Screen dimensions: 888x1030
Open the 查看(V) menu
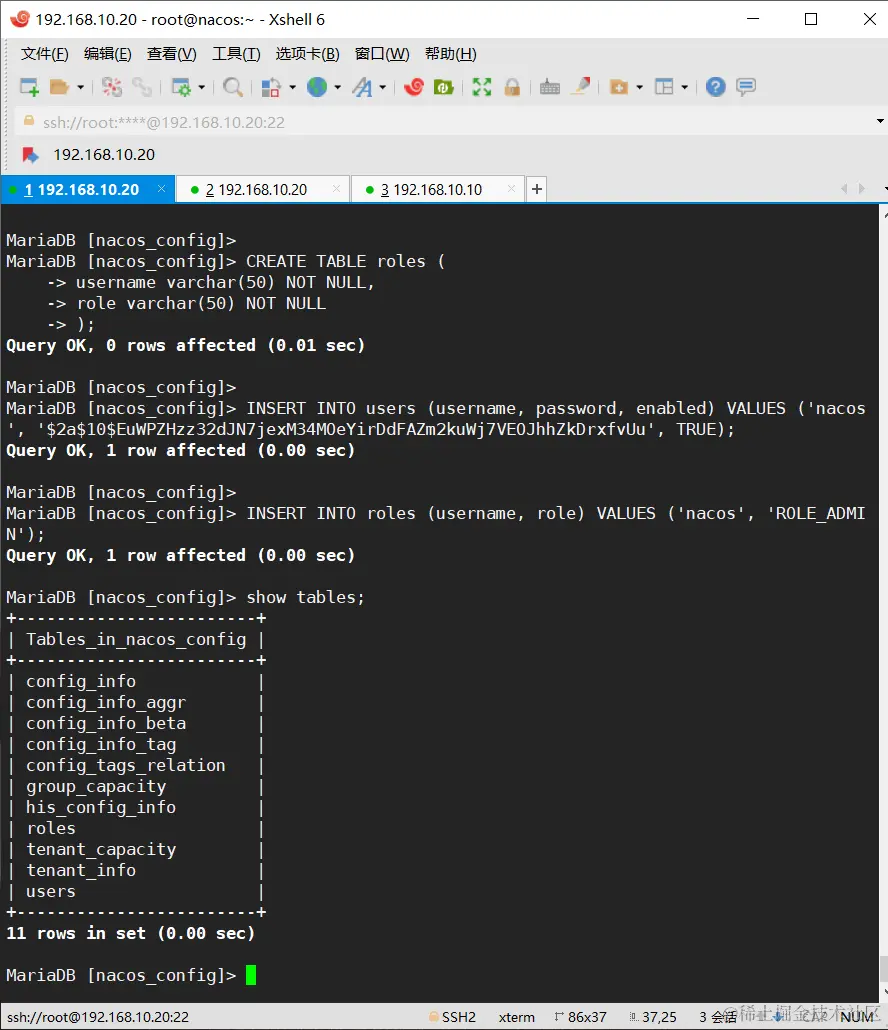point(171,54)
